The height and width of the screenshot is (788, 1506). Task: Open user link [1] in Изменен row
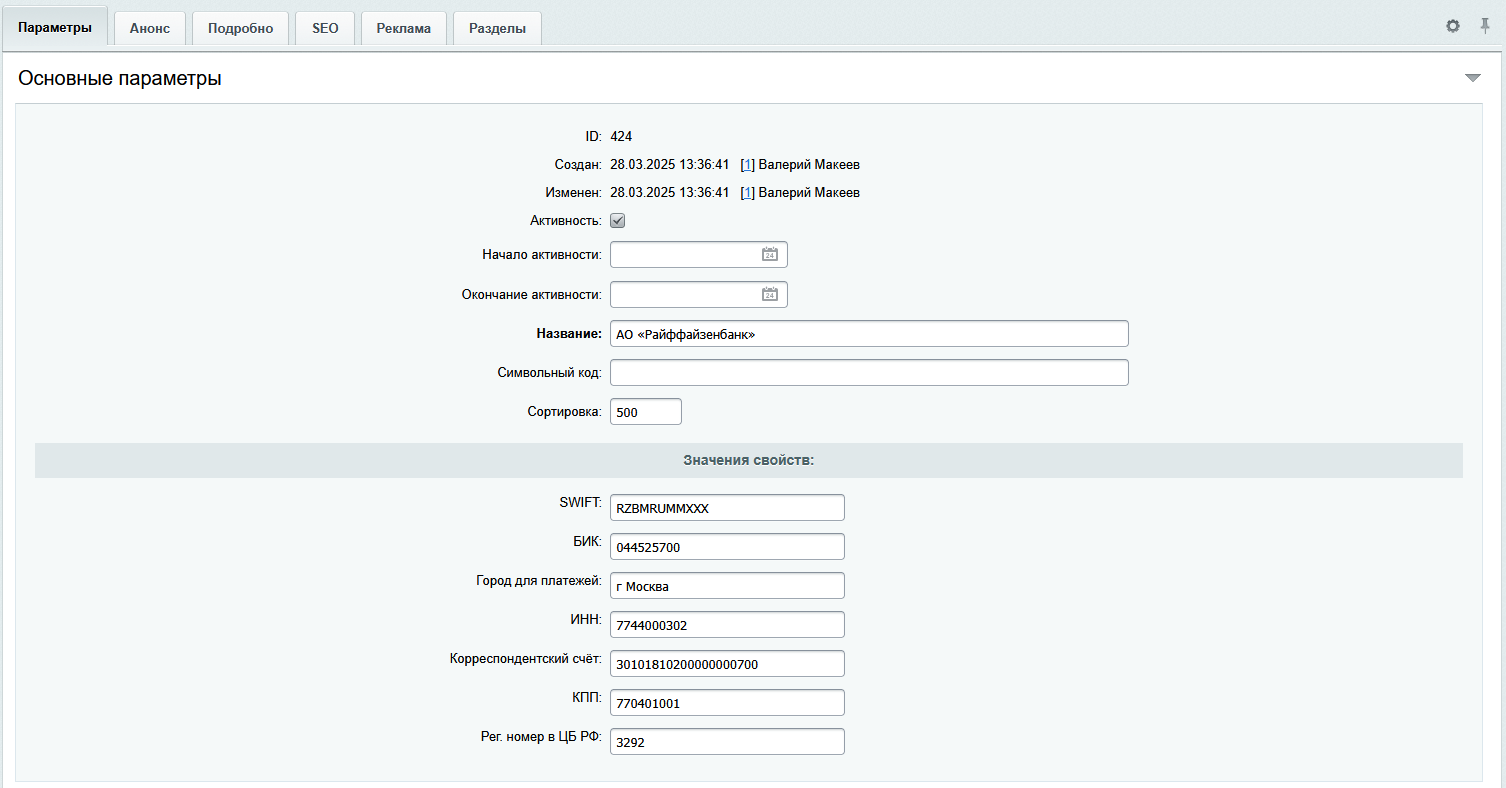pyautogui.click(x=747, y=192)
